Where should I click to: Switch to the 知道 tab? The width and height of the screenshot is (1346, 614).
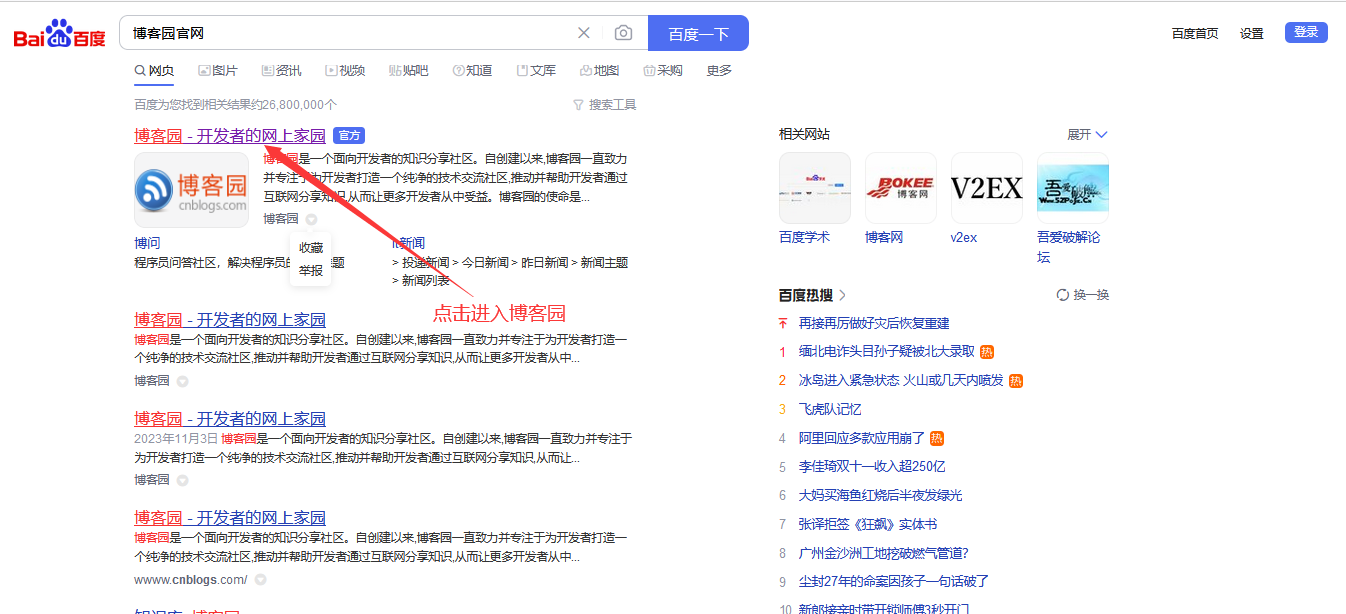point(472,71)
